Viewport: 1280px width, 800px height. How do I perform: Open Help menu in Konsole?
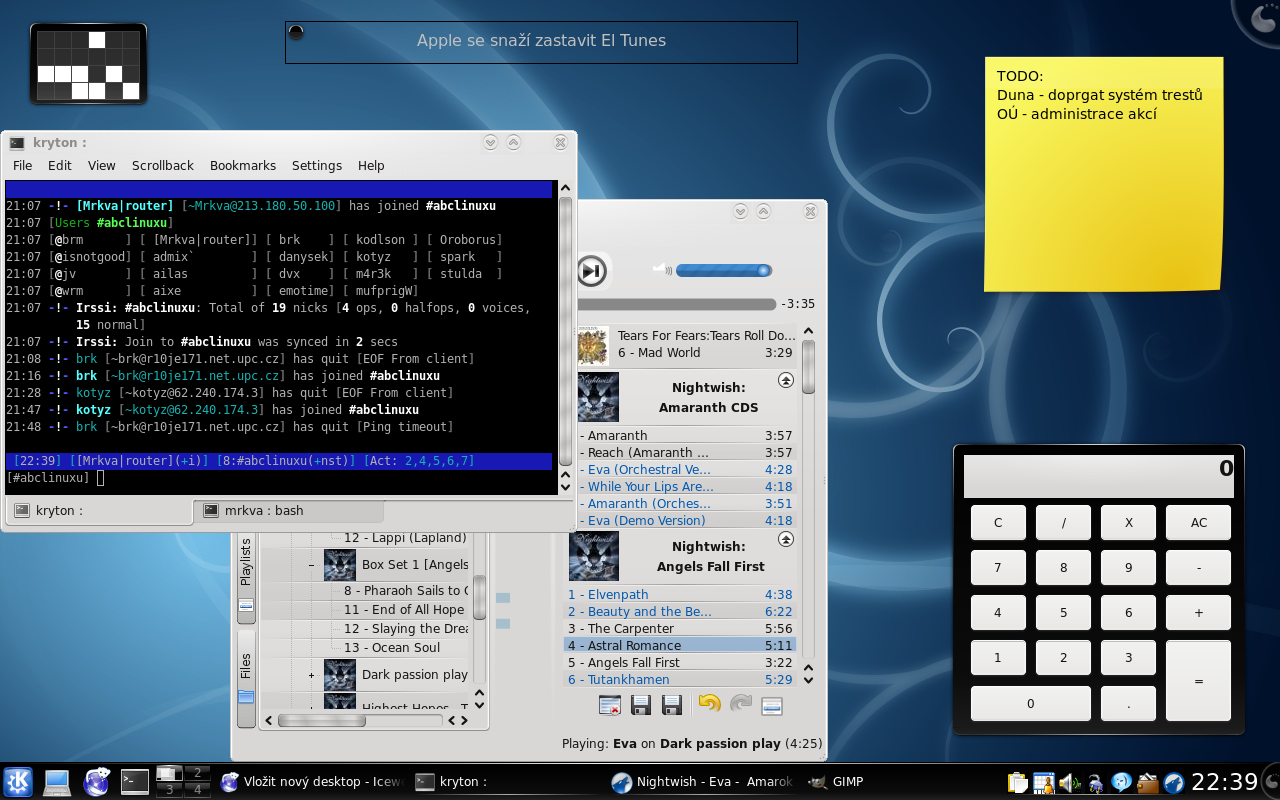pos(371,165)
